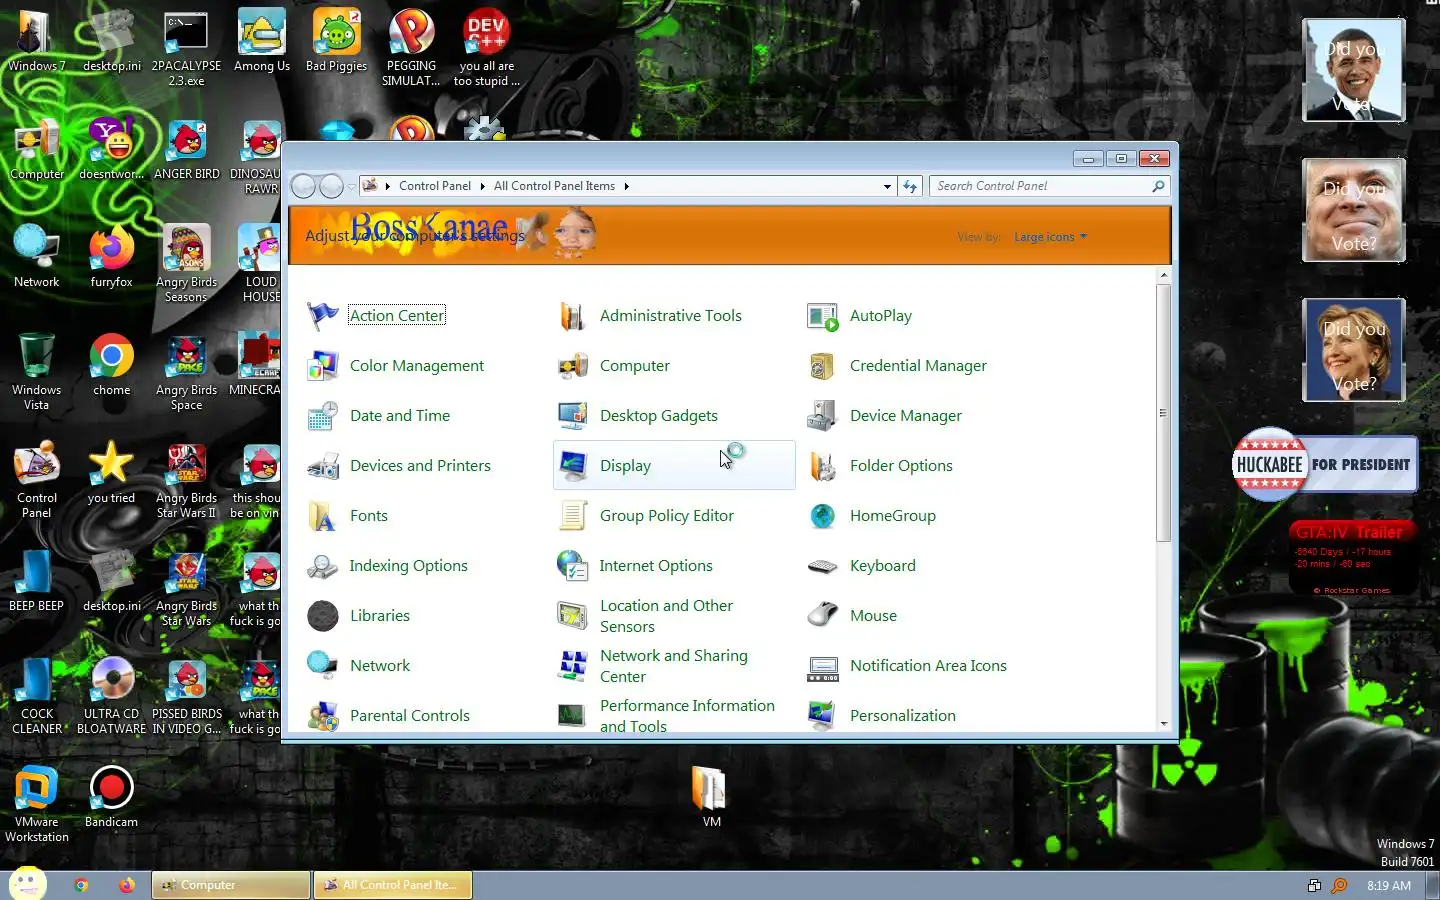
Task: Launch Chrome from the taskbar
Action: point(81,885)
